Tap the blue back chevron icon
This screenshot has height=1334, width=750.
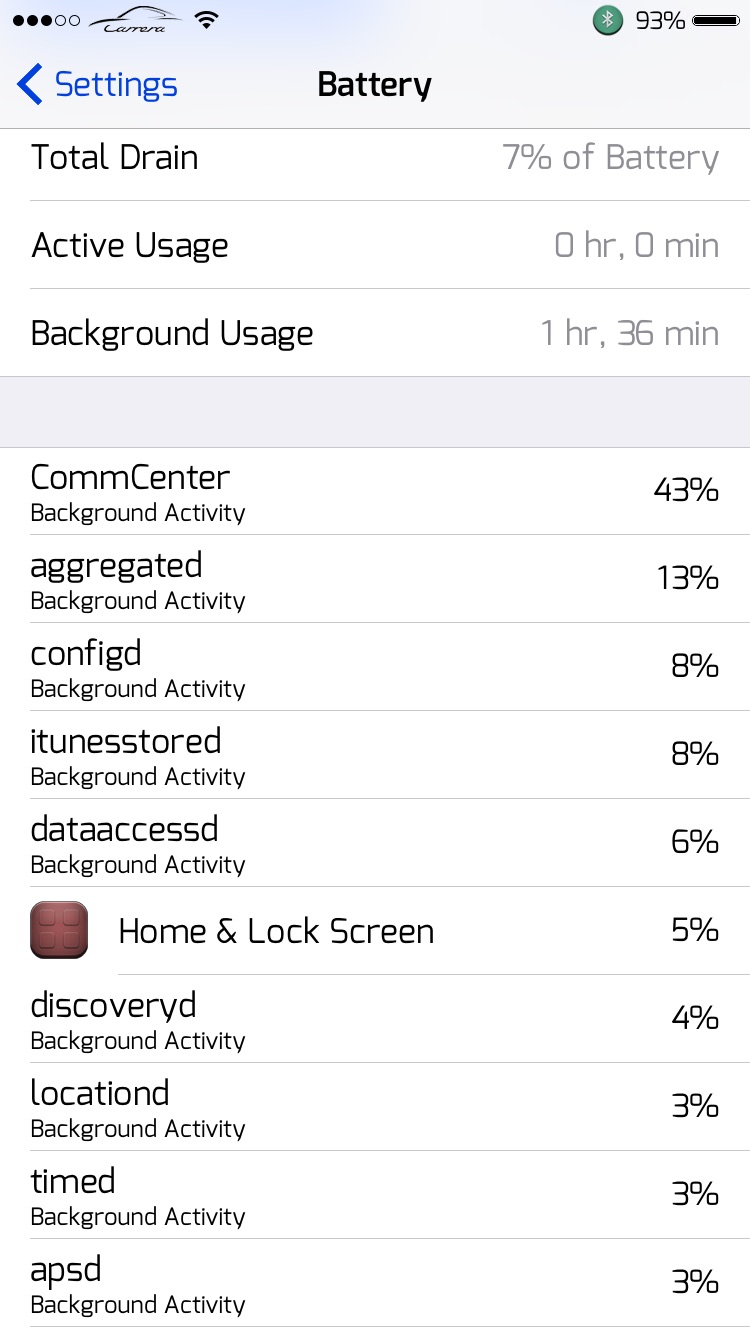click(x=30, y=84)
